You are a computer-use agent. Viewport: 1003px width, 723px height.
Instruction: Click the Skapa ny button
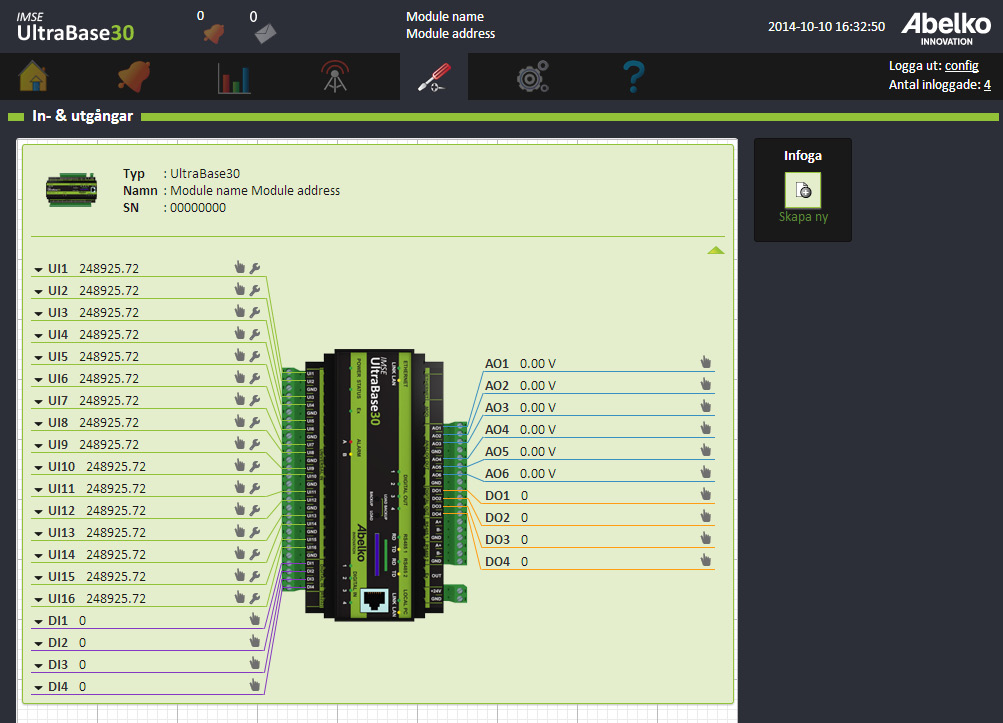pyautogui.click(x=803, y=198)
